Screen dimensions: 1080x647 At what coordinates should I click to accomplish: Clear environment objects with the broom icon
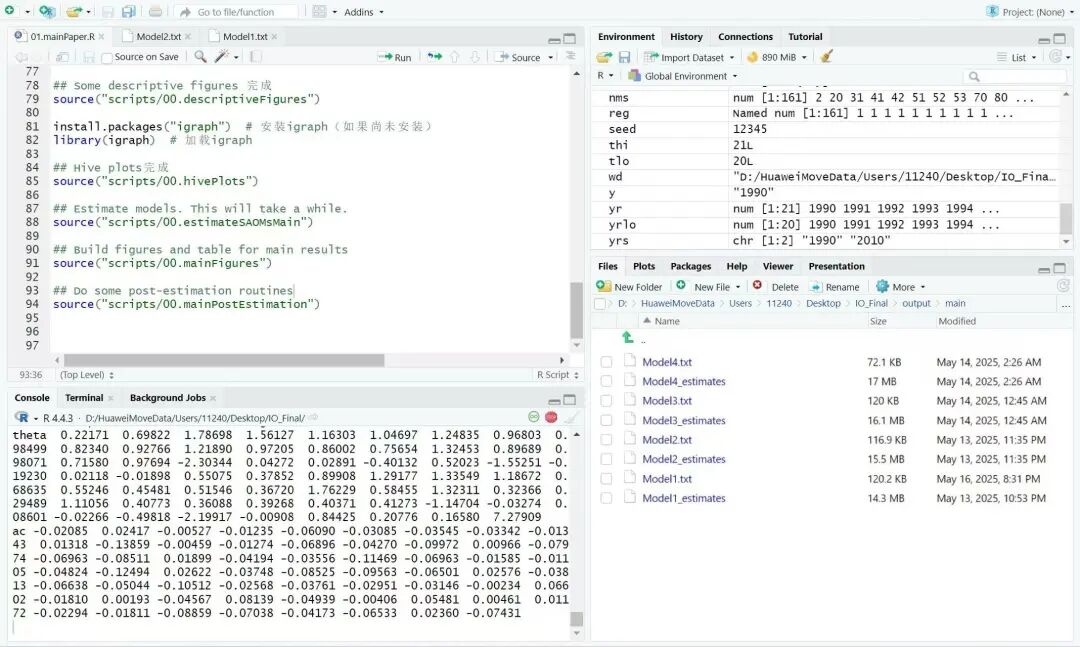click(x=827, y=57)
